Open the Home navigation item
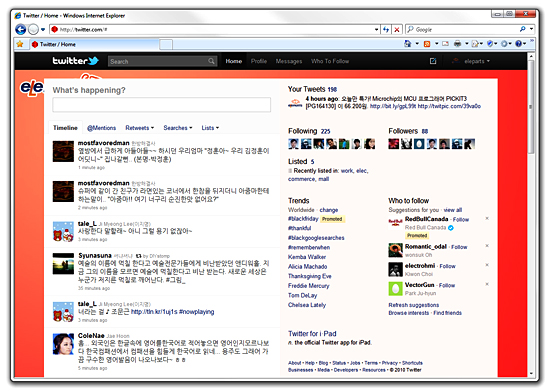This screenshot has height=392, width=550. [234, 61]
